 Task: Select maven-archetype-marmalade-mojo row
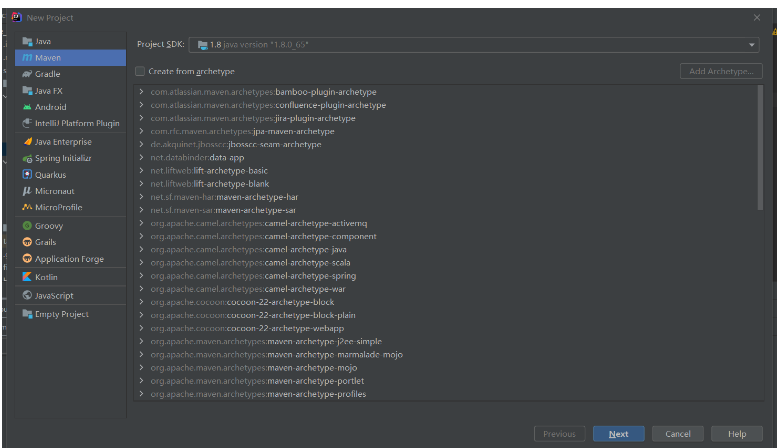445,354
